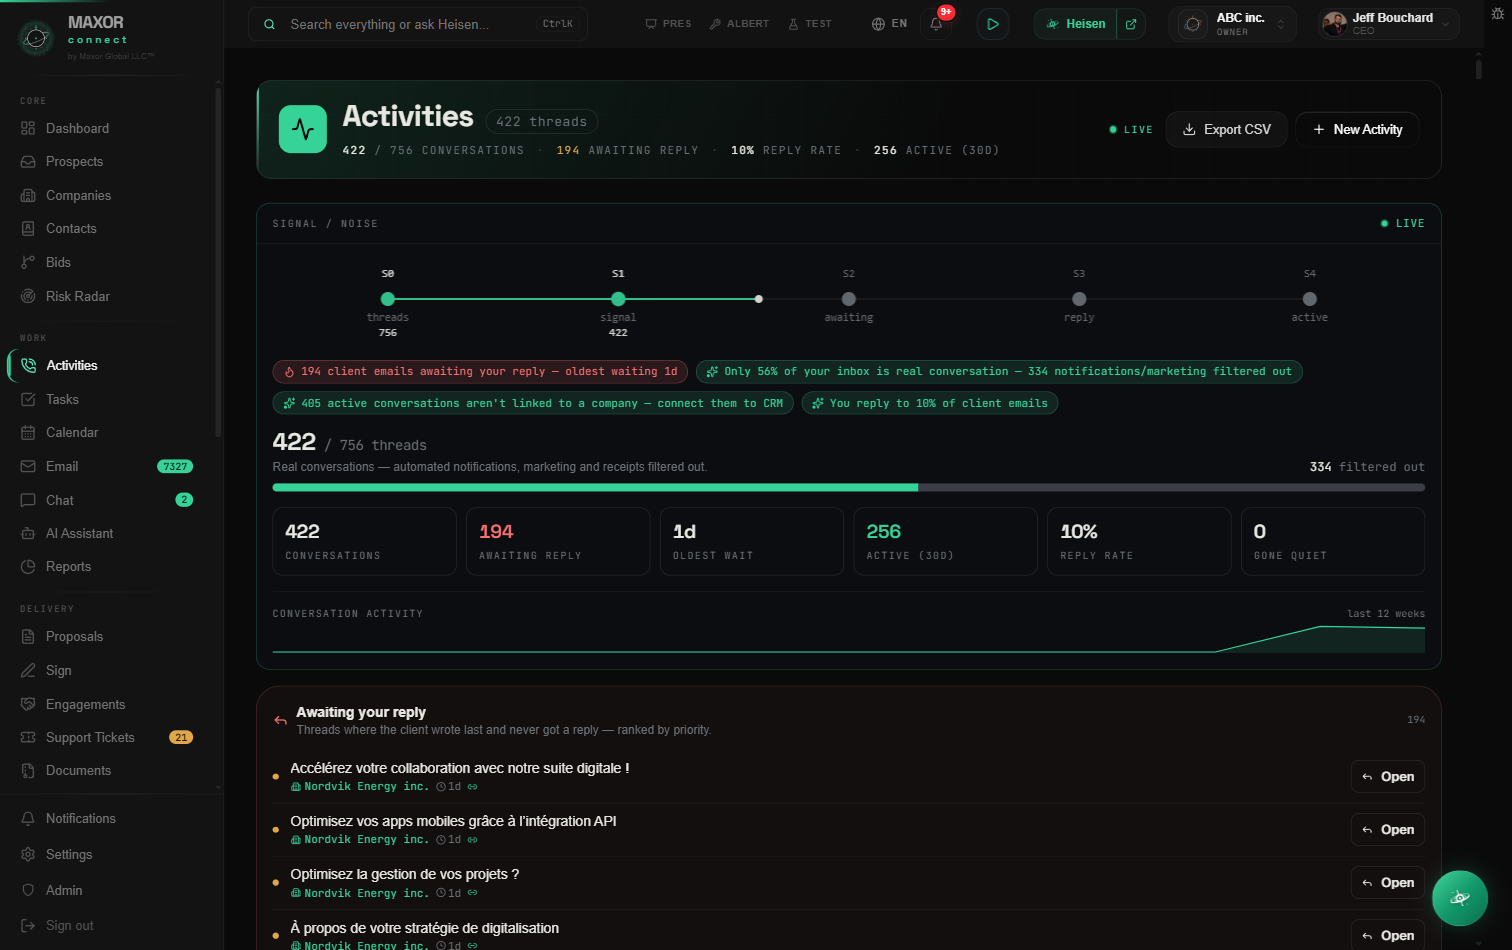This screenshot has width=1512, height=950.
Task: Open the EN language selector
Action: click(889, 23)
